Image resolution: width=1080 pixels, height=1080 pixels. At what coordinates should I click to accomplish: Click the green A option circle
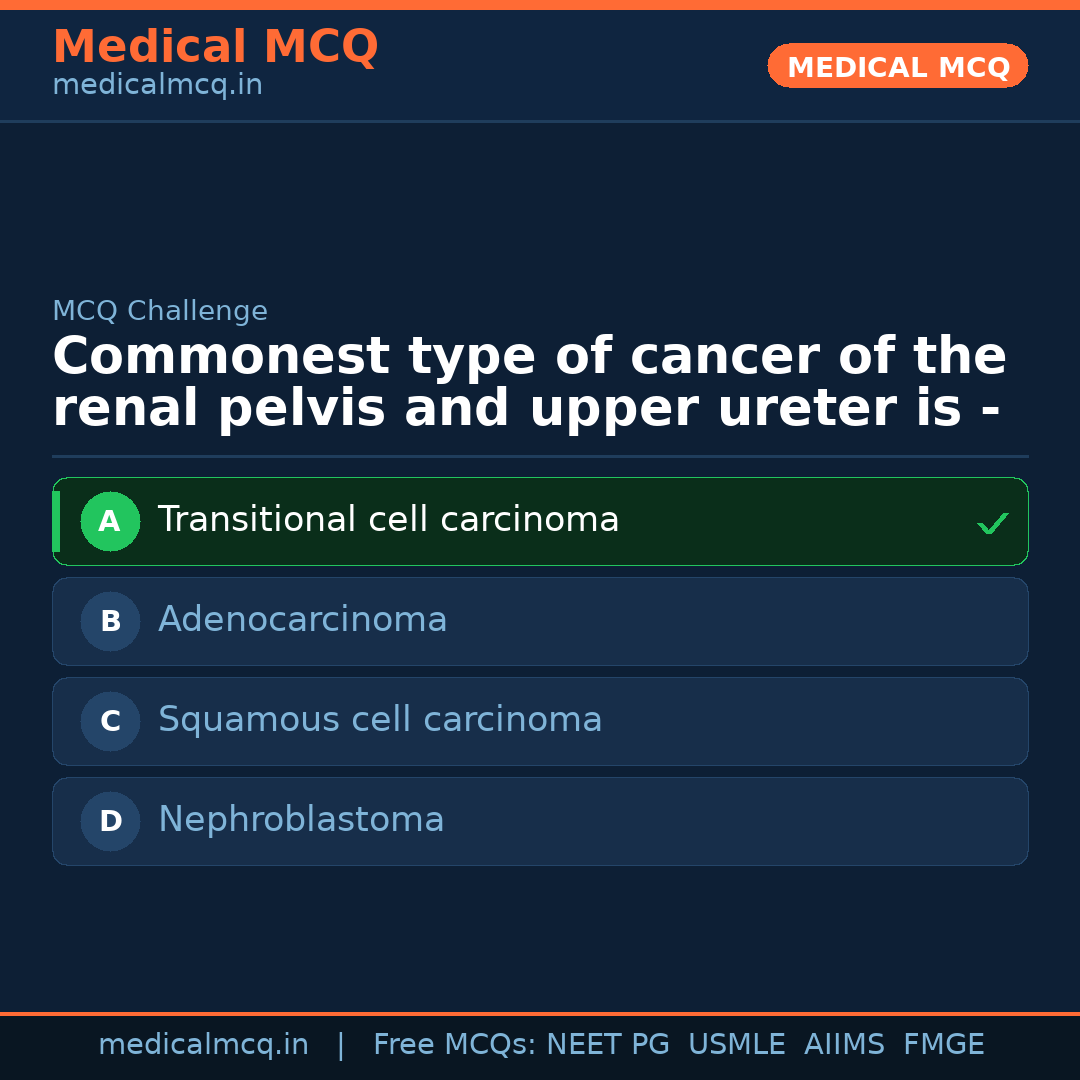(x=110, y=521)
